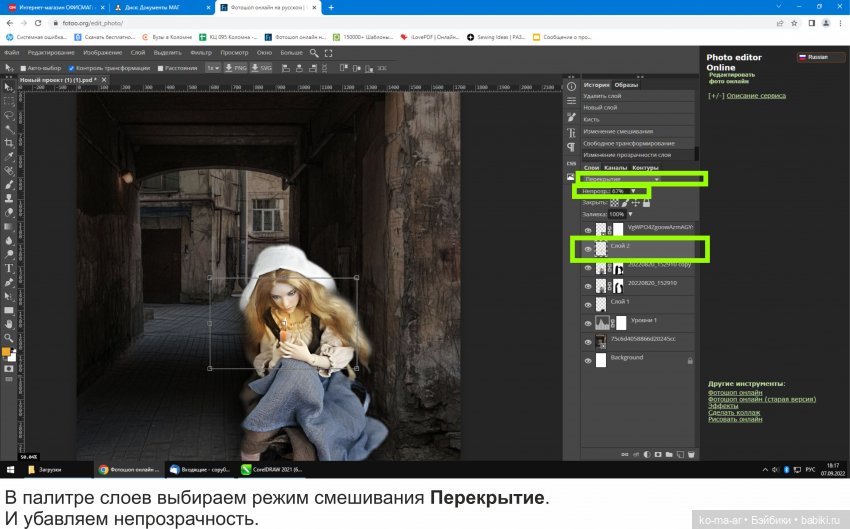Select the Move tool in left toolbar

(x=9, y=87)
